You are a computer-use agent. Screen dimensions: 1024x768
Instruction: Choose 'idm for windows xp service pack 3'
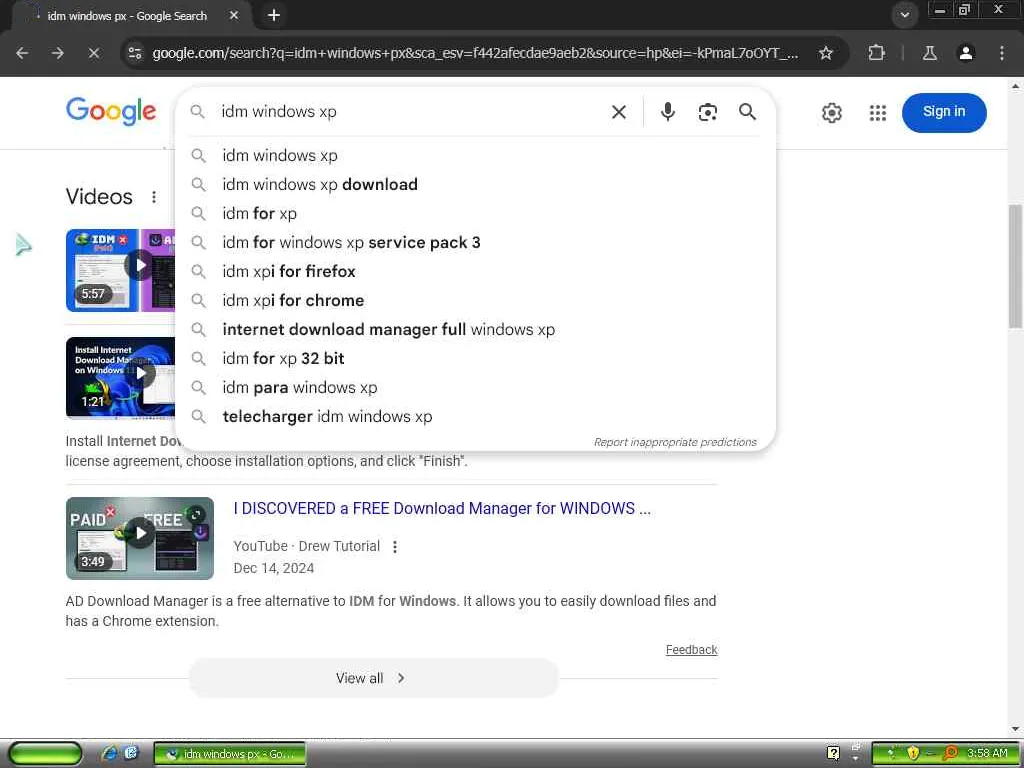[475, 242]
